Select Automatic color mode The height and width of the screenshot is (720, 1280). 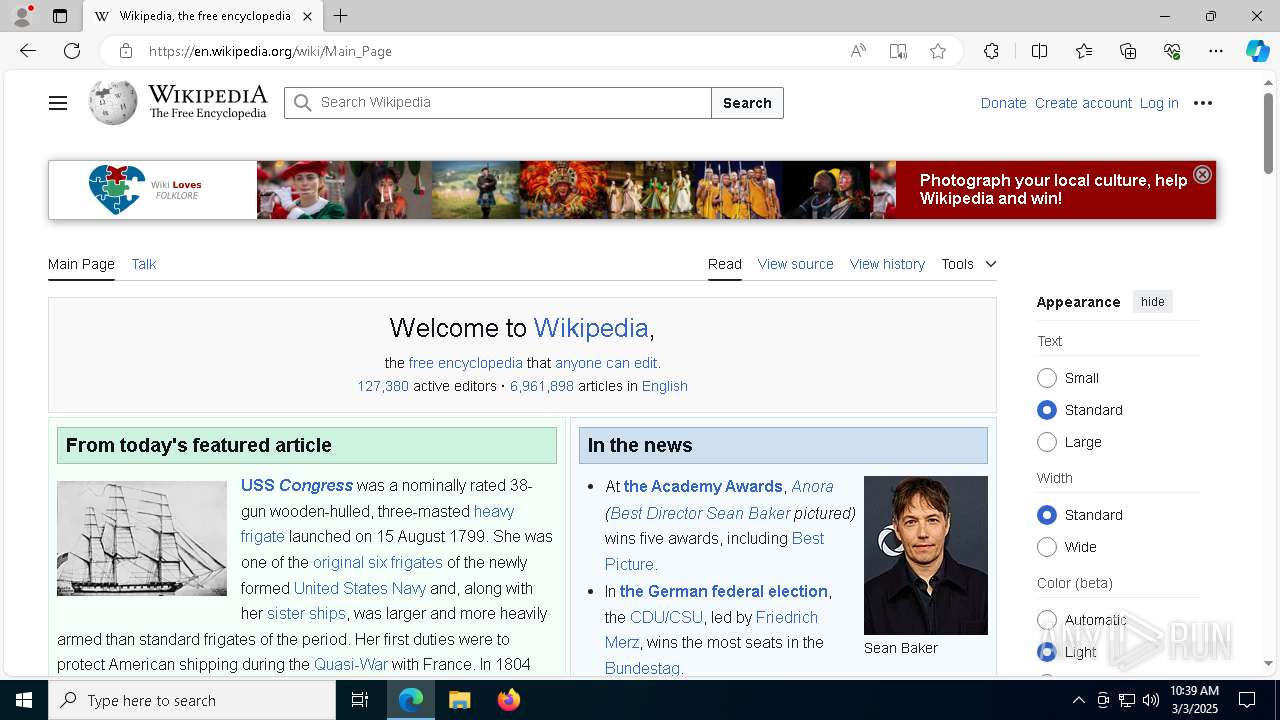(x=1047, y=620)
